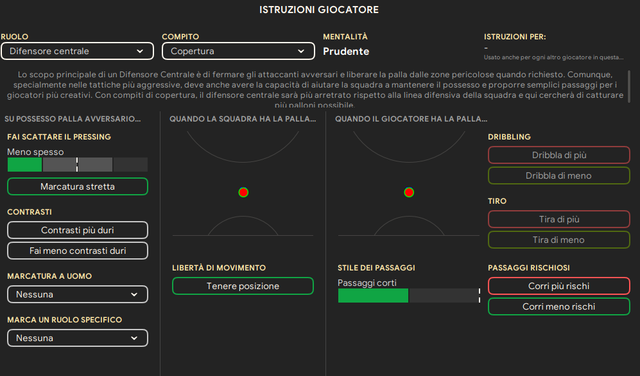
Task: Click the Passaggi corti label
Action: point(367,283)
